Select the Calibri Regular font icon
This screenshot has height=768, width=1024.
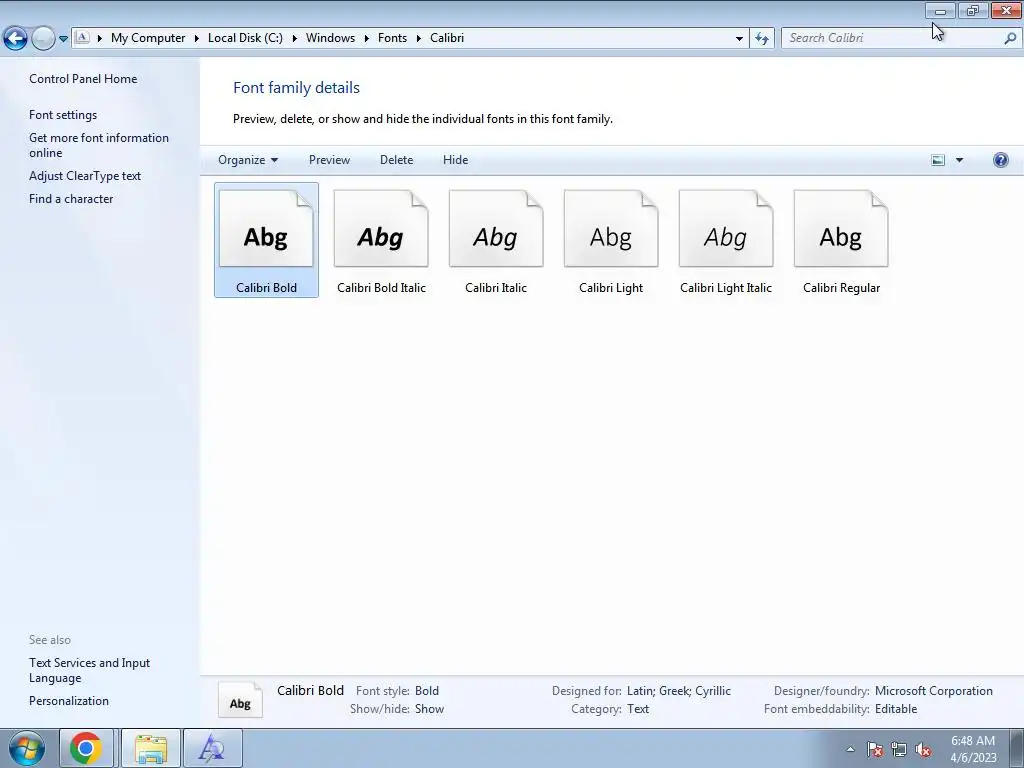click(x=841, y=240)
